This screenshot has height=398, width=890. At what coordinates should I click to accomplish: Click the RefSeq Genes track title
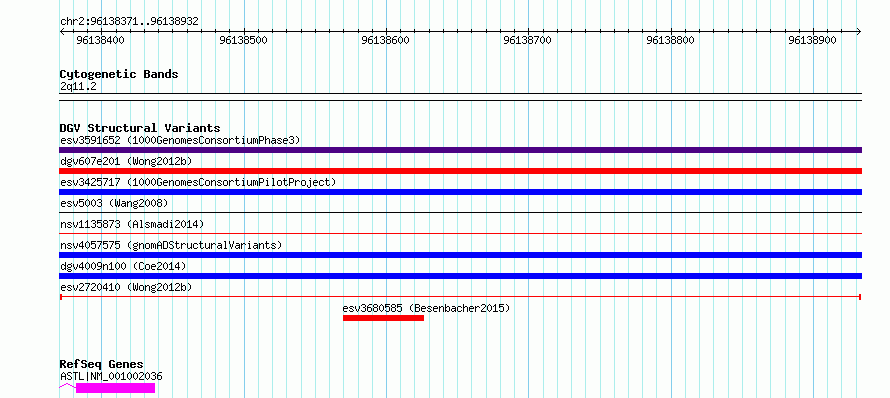point(101,365)
